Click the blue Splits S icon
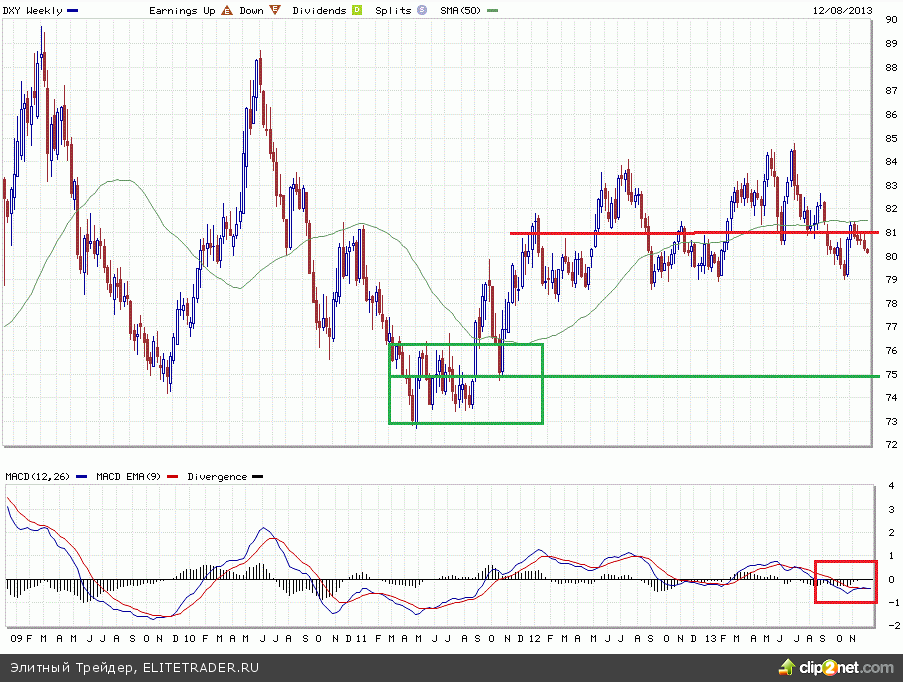The width and height of the screenshot is (903, 682). point(420,10)
